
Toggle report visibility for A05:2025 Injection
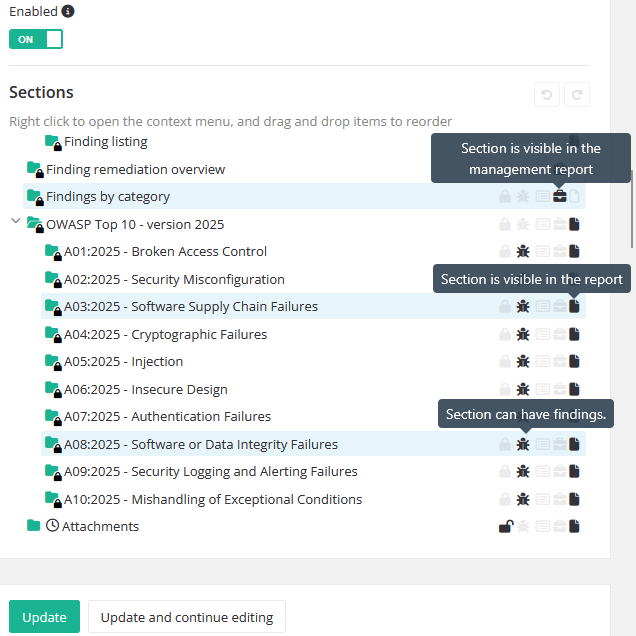tap(574, 362)
